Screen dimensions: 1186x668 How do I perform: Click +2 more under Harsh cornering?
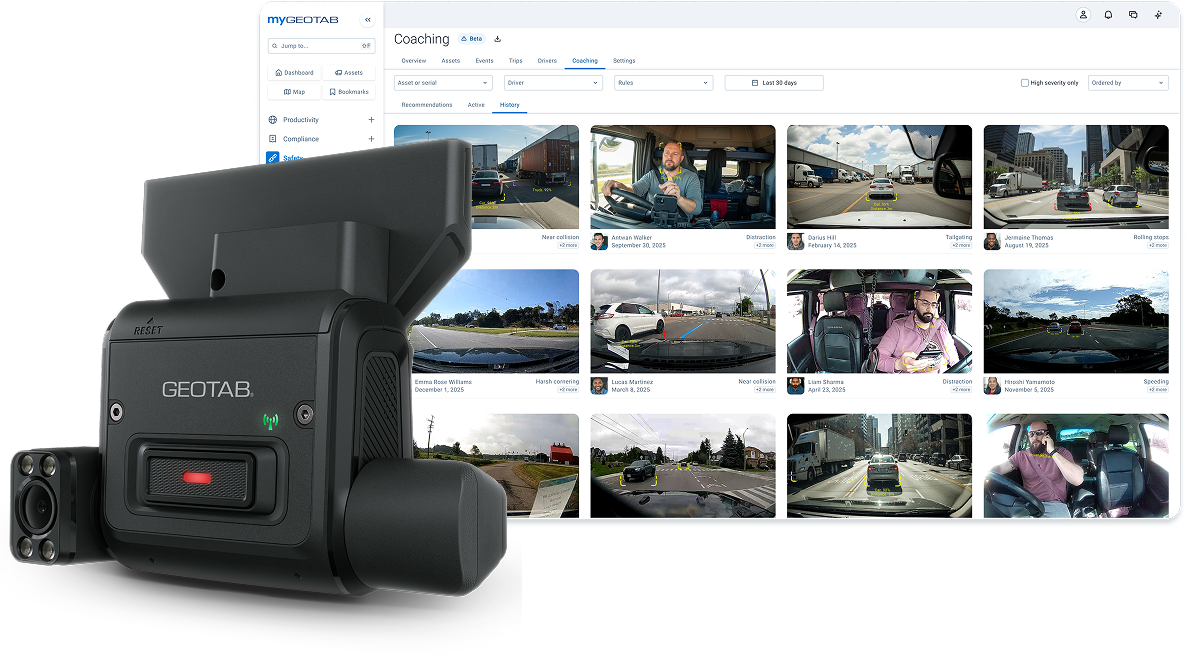[x=568, y=390]
